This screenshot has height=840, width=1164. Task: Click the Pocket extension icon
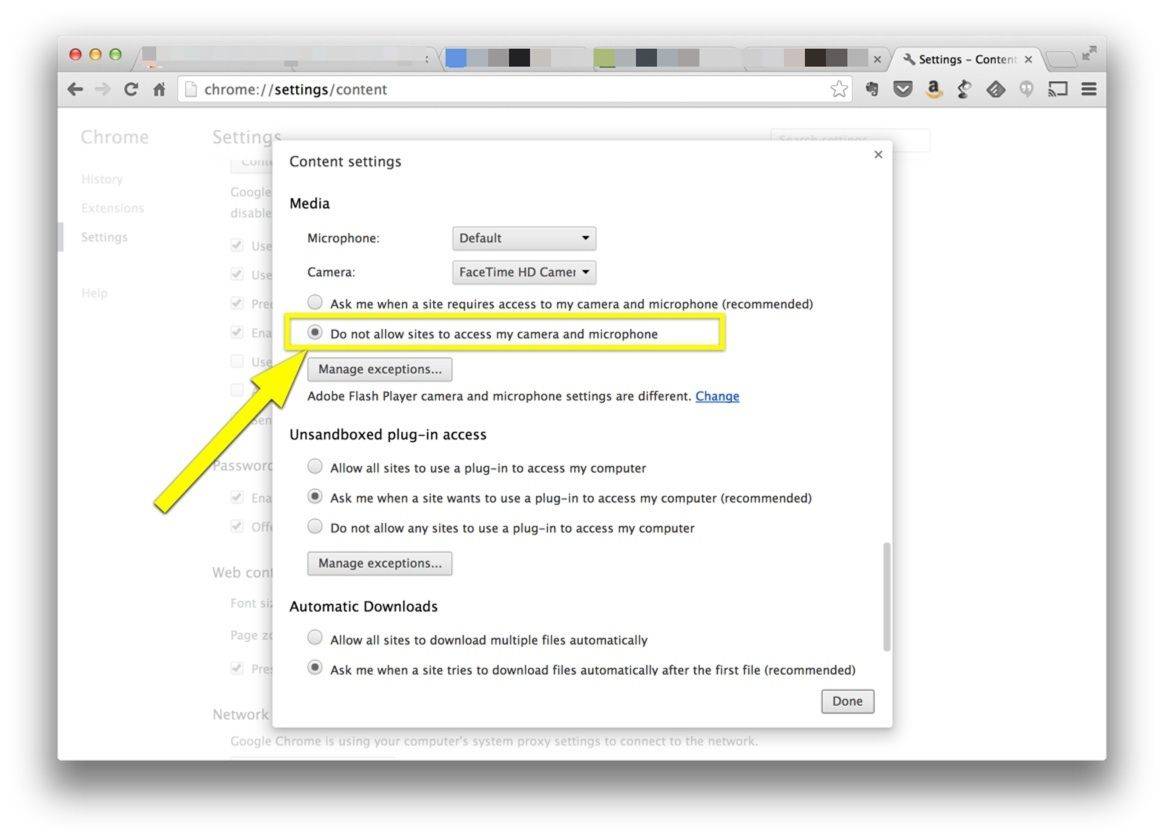point(903,89)
